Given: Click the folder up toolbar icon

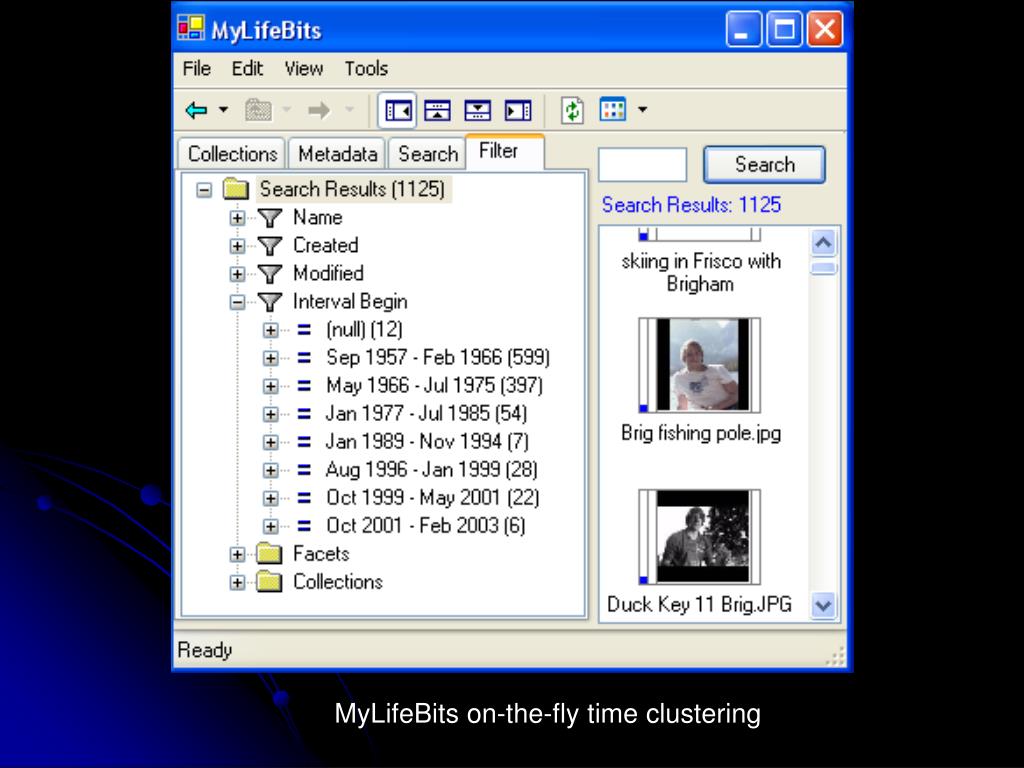Looking at the screenshot, I should pyautogui.click(x=259, y=110).
